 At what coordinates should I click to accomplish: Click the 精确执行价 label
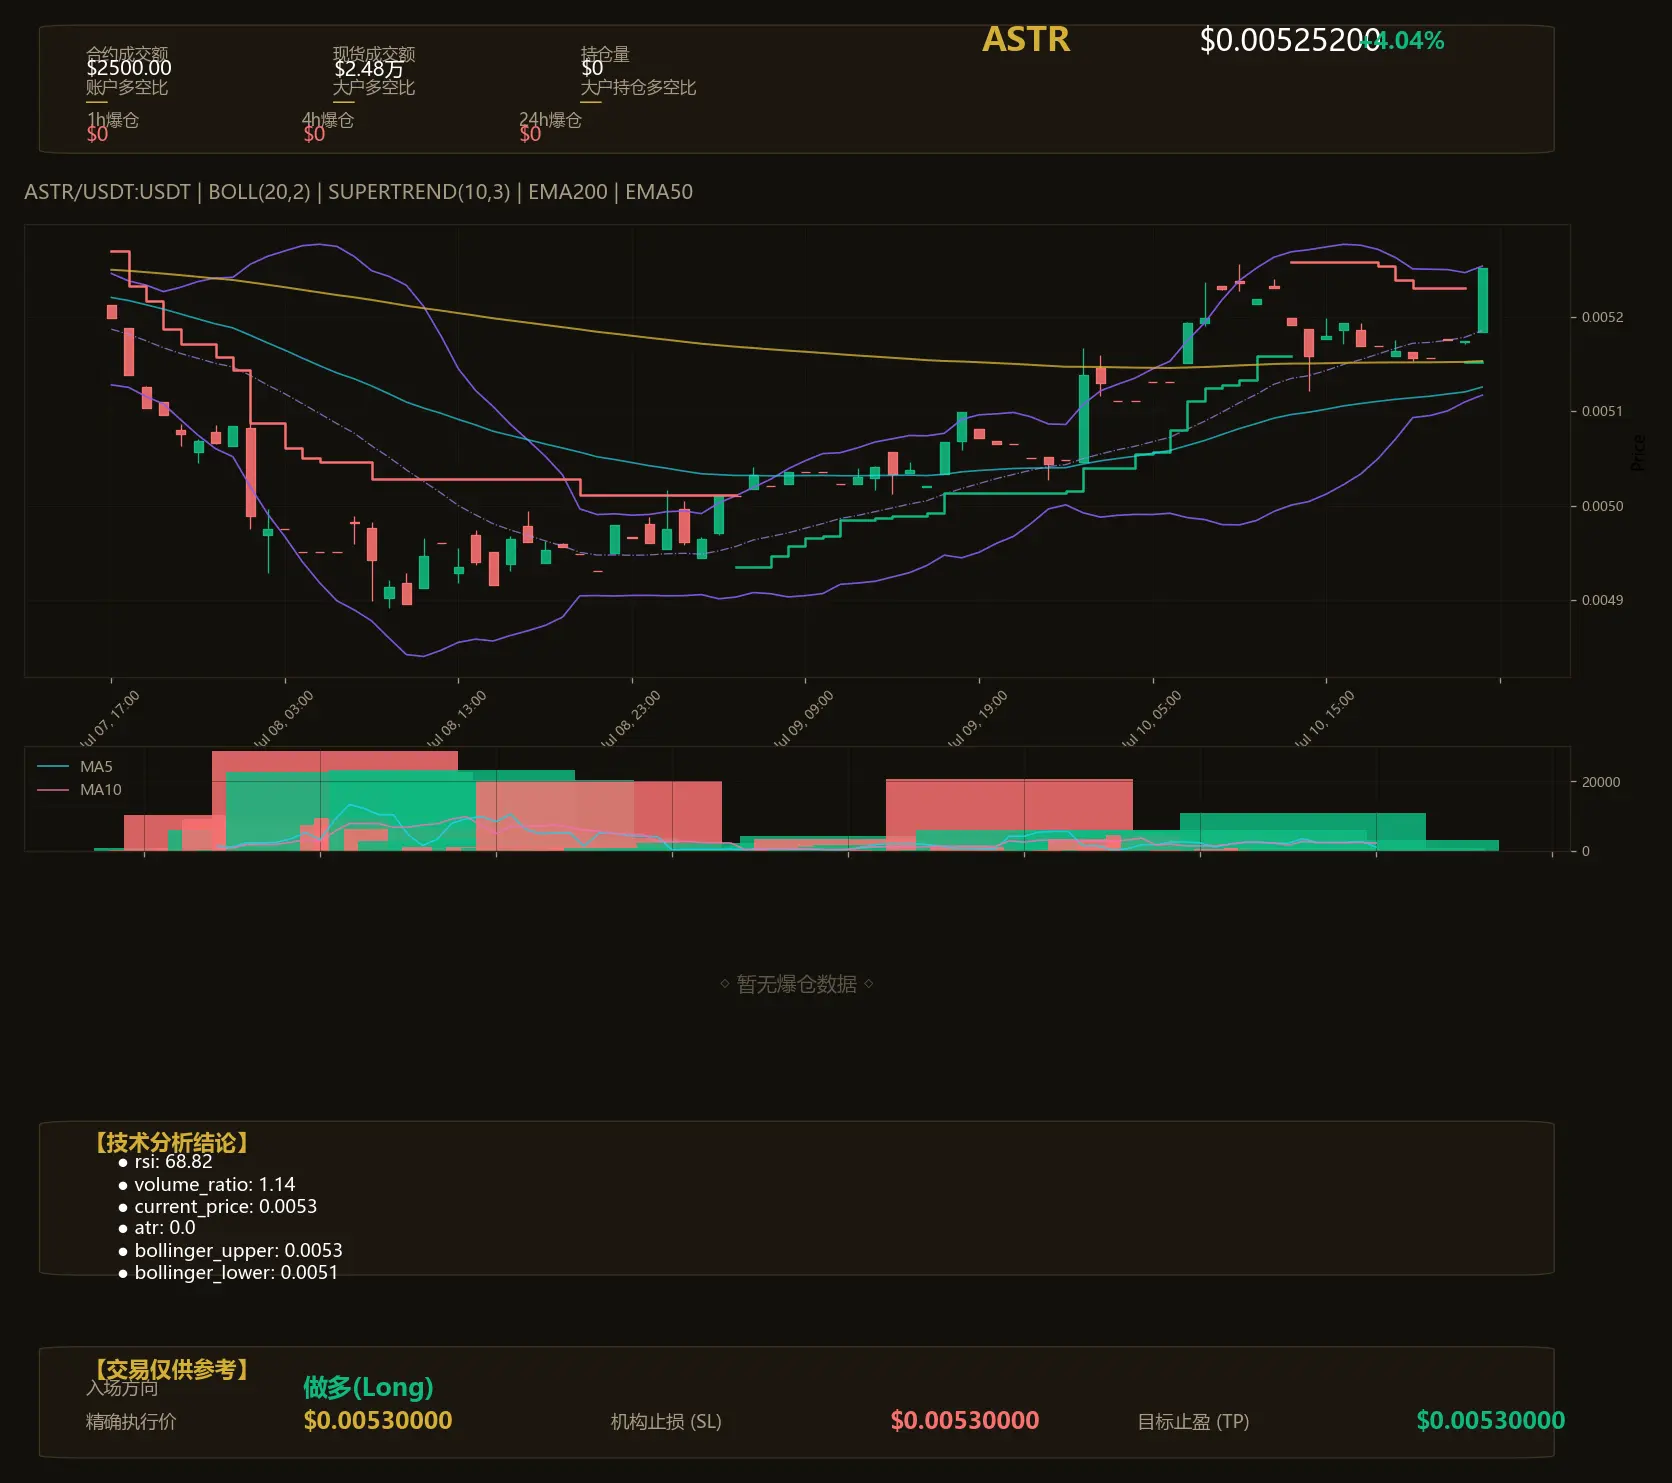coord(131,1422)
